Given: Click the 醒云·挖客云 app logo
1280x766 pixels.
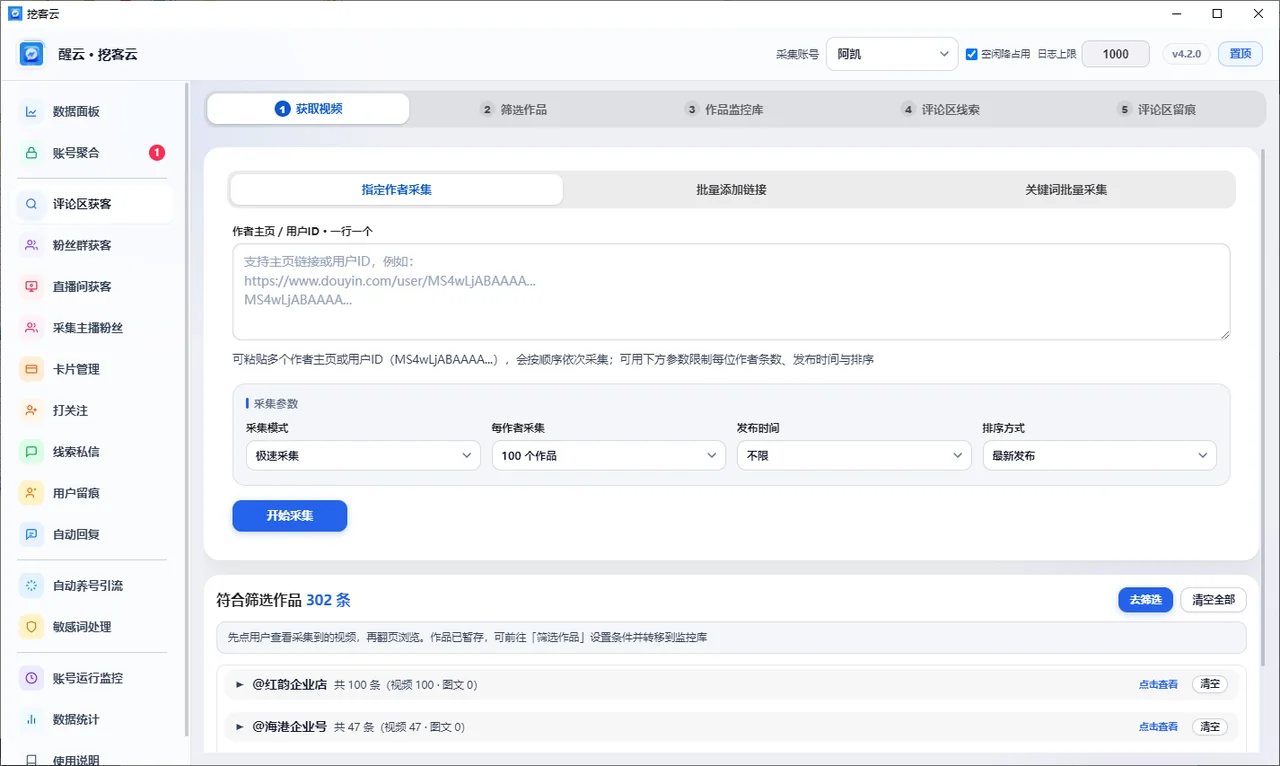Looking at the screenshot, I should (x=32, y=54).
